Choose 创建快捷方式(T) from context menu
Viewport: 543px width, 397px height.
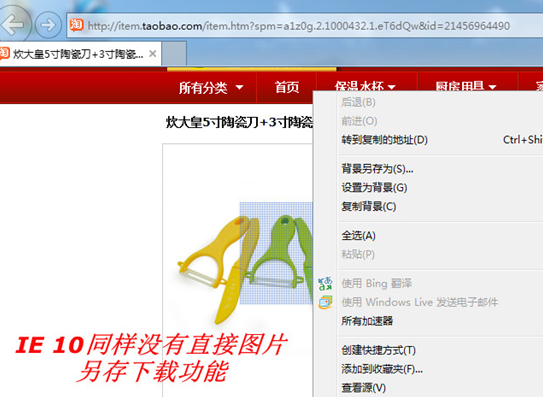[379, 350]
